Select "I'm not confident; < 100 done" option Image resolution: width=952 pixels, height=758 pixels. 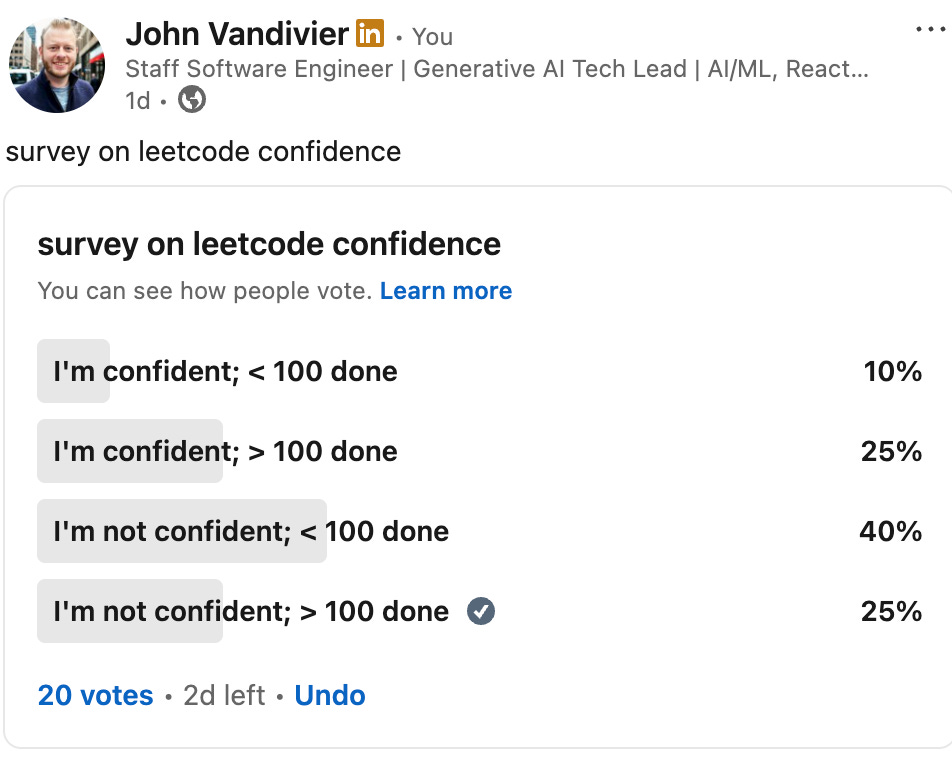251,531
